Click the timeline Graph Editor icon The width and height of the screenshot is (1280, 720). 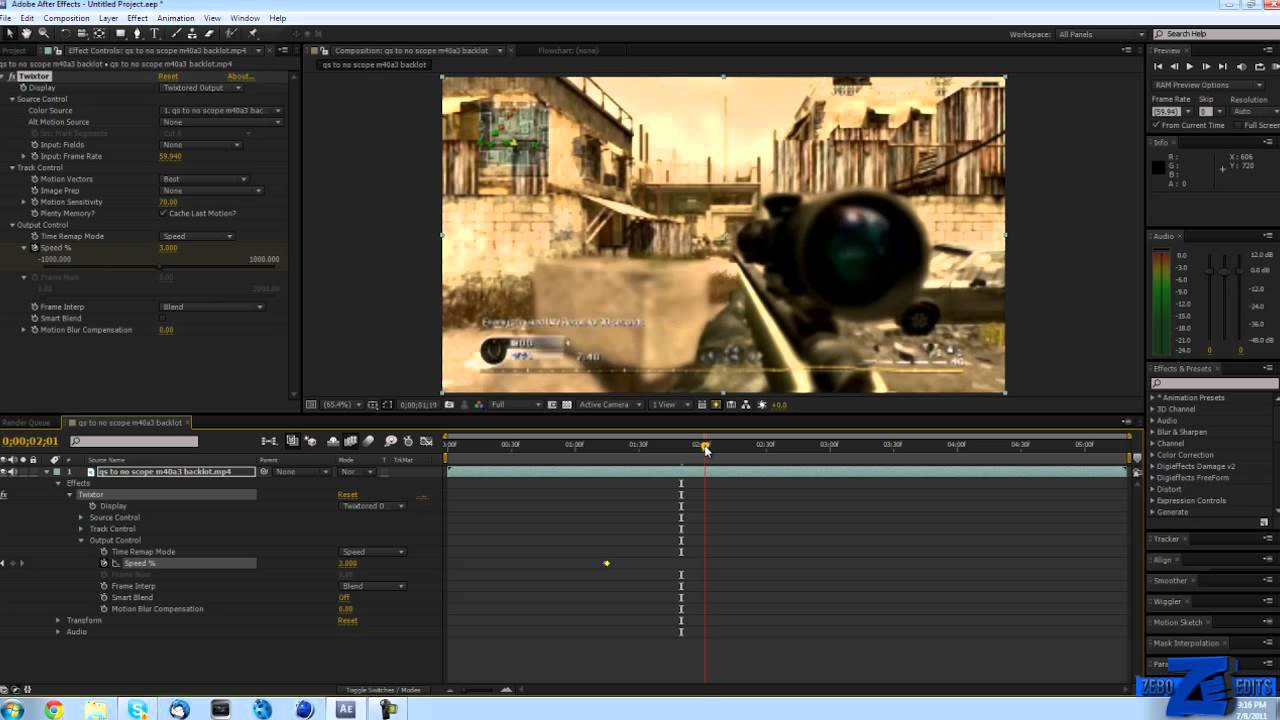[426, 441]
